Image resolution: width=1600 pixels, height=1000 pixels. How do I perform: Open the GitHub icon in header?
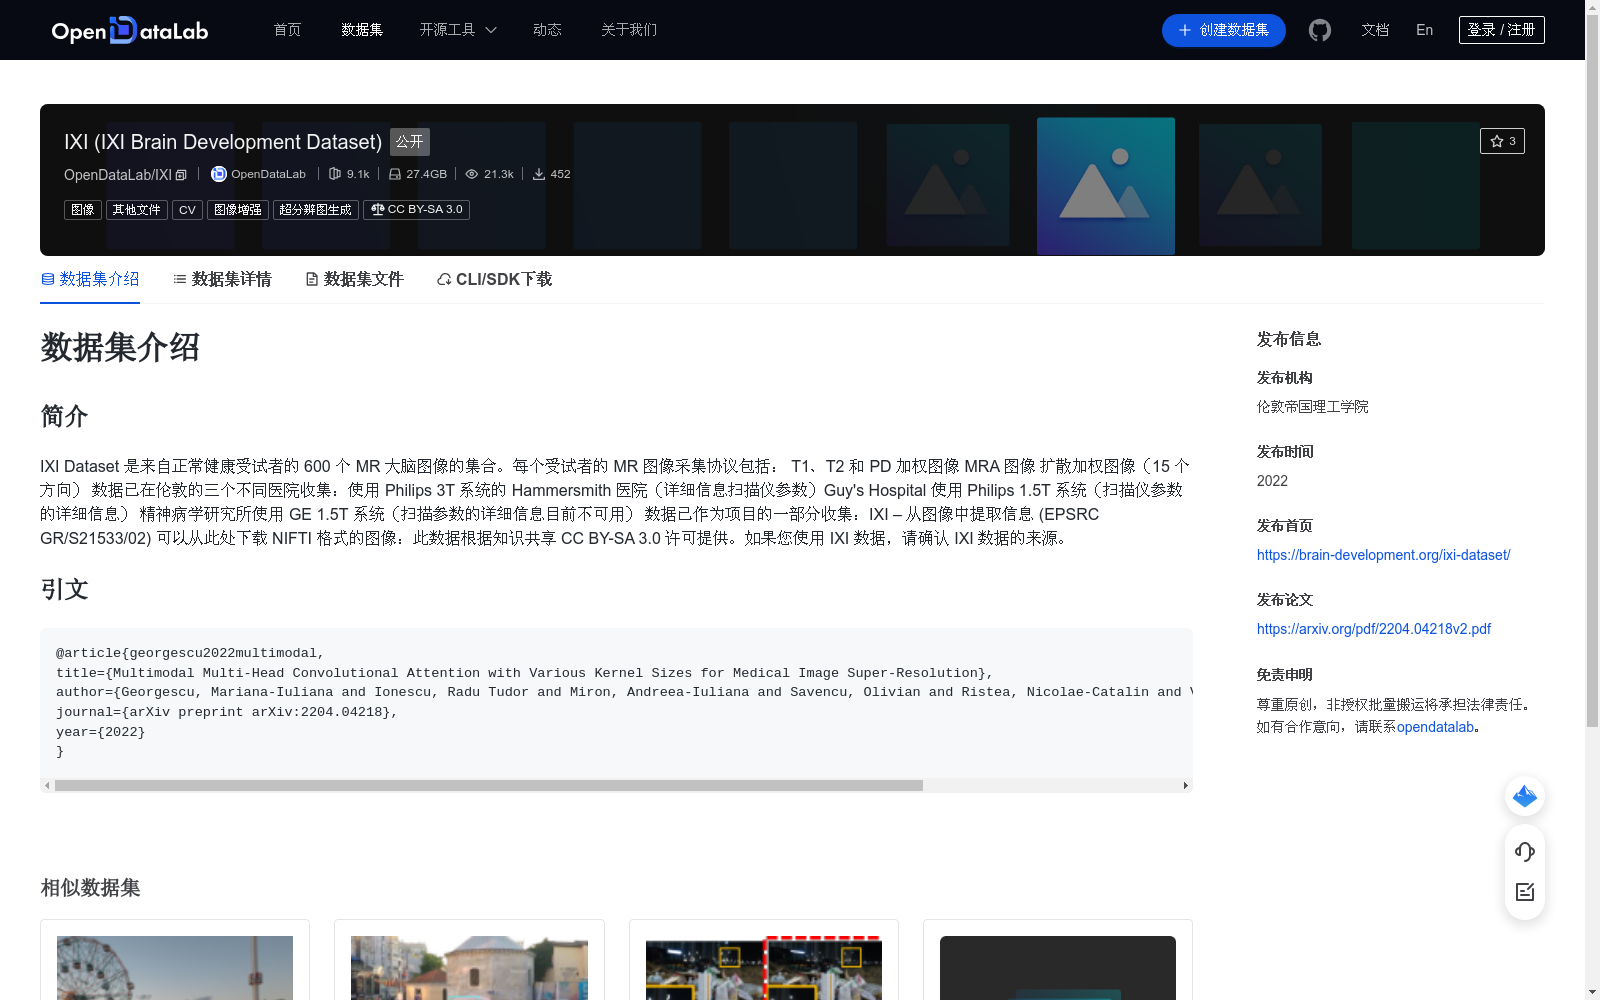pos(1319,30)
